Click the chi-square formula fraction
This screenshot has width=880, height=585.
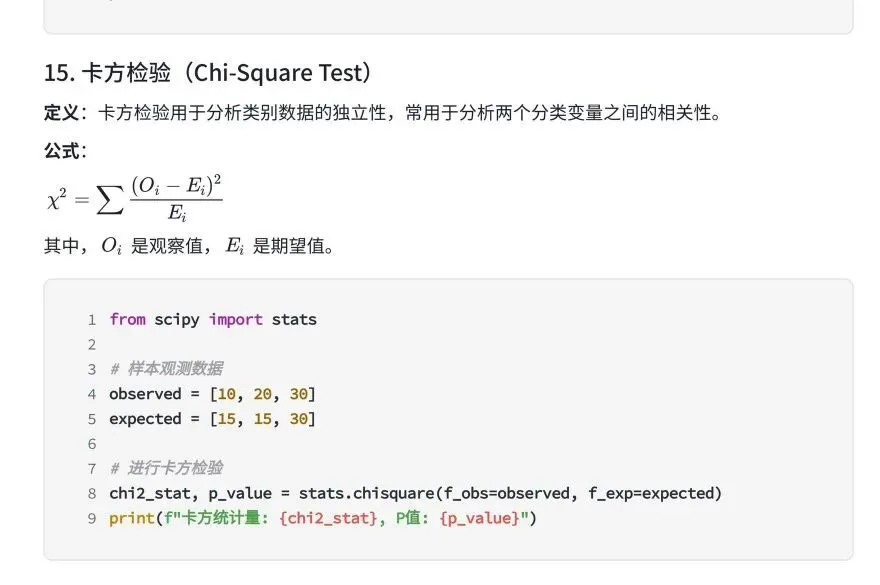[x=176, y=197]
